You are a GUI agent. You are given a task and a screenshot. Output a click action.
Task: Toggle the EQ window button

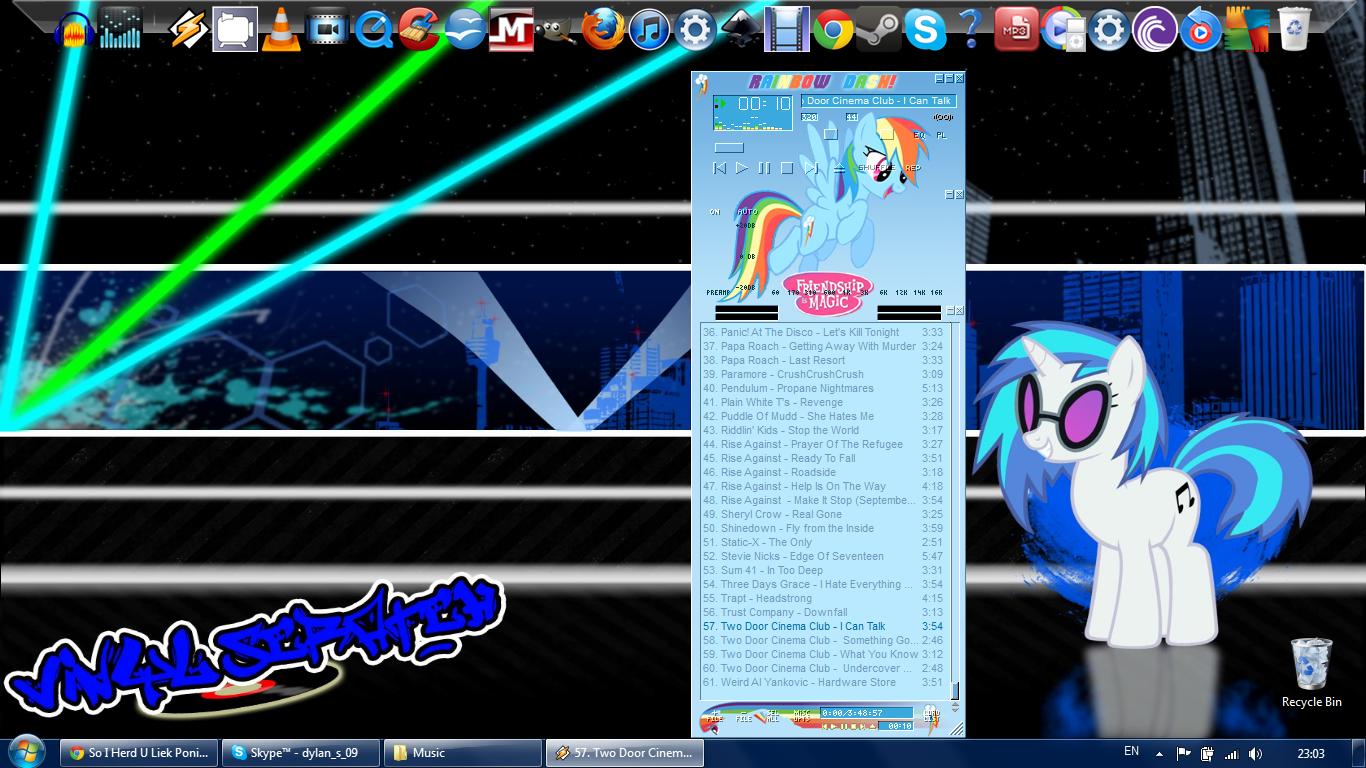pos(919,135)
